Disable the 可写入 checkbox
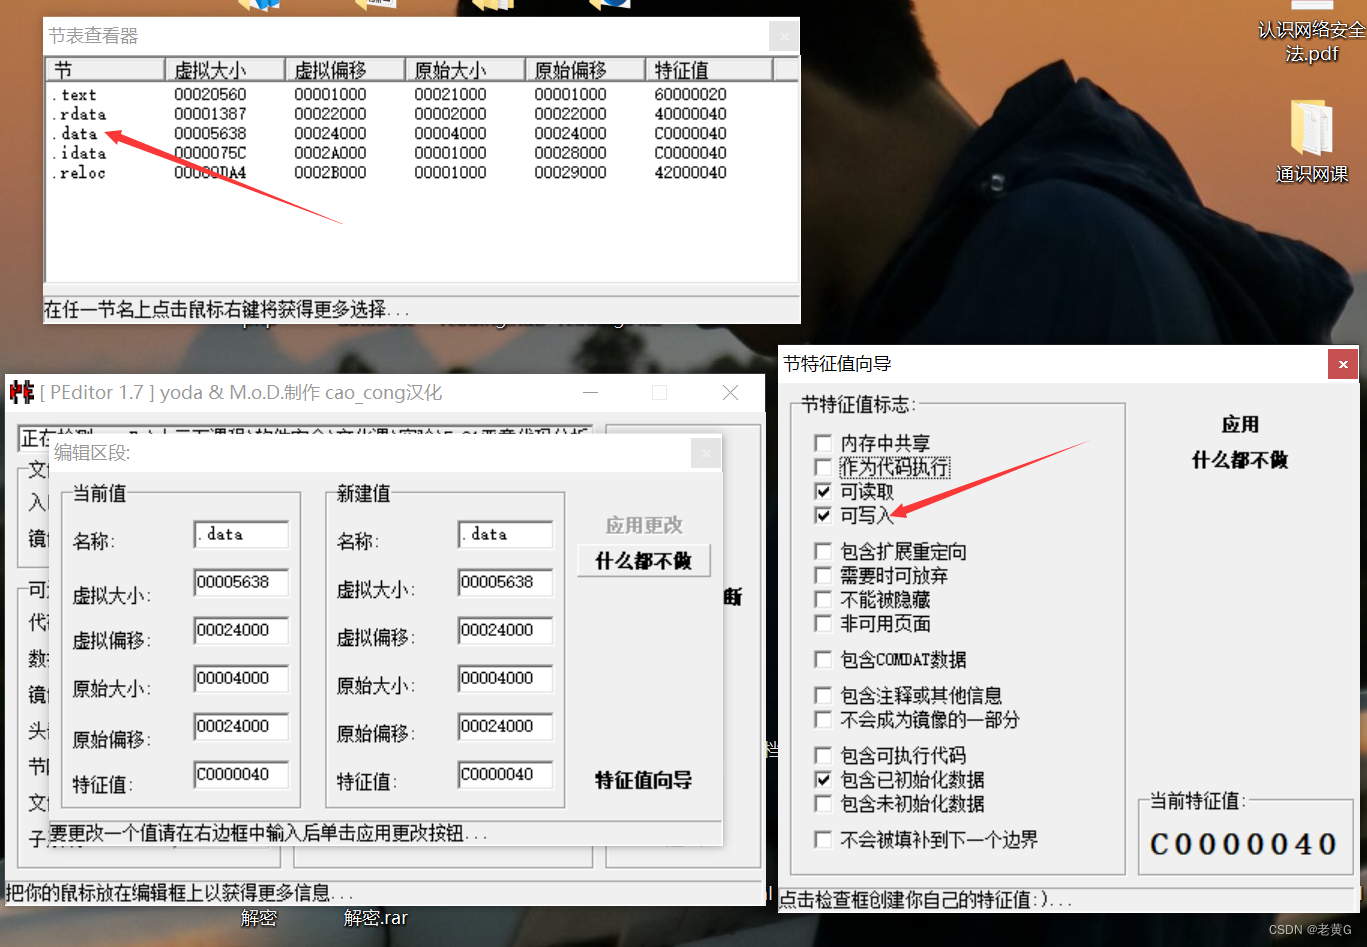The image size is (1367, 947). pos(823,515)
